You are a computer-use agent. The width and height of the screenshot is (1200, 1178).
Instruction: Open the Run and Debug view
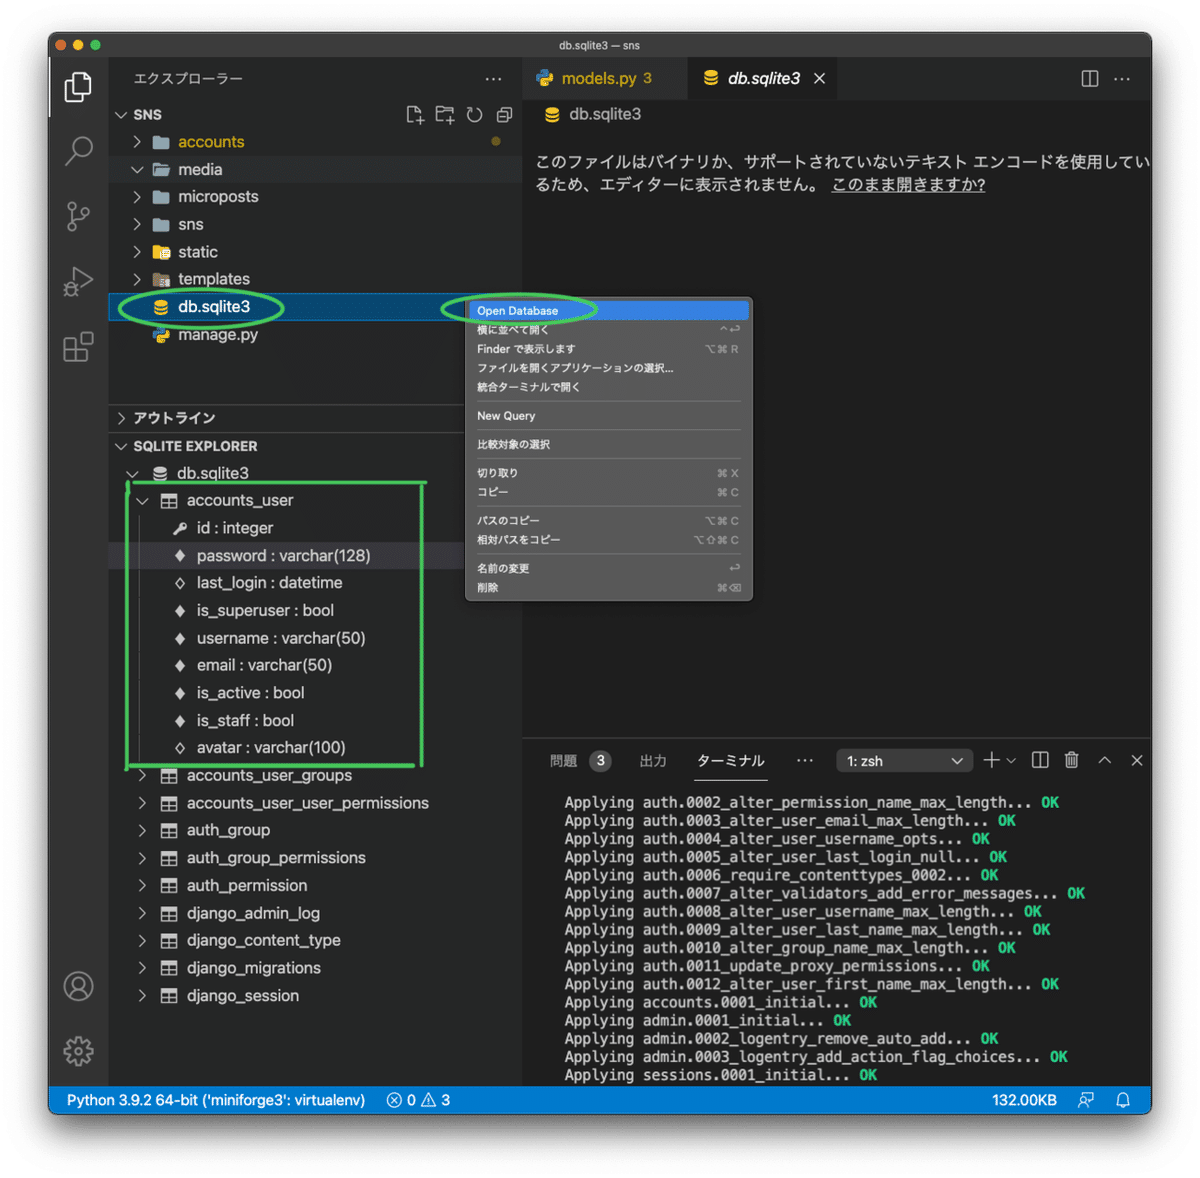[78, 281]
